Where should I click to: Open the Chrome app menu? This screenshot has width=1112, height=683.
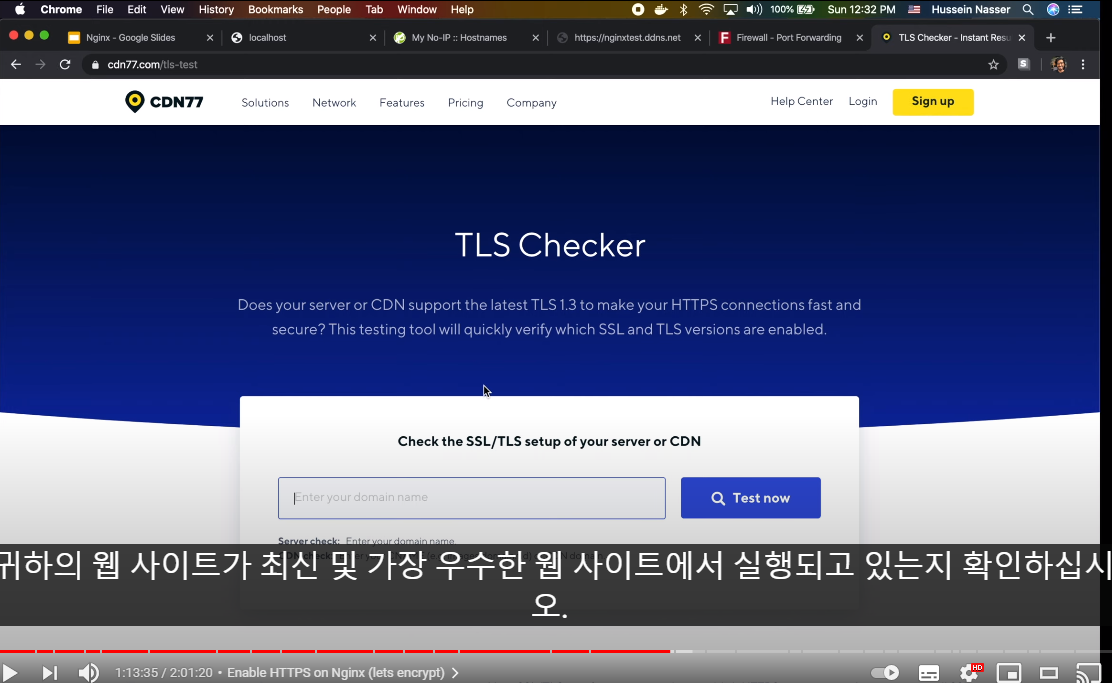61,9
